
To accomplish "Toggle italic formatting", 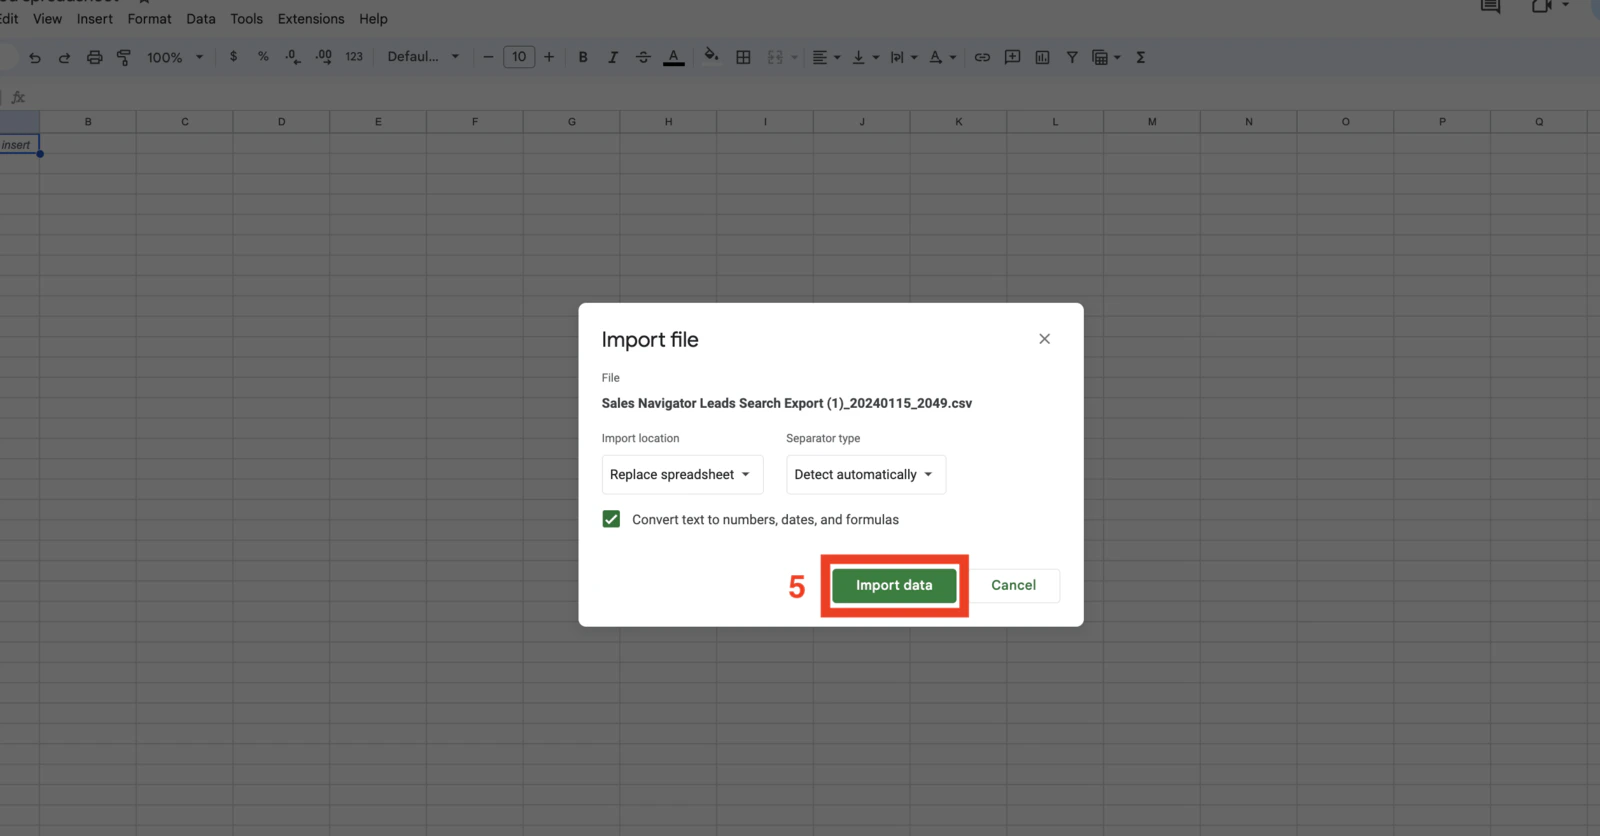I will (x=613, y=57).
